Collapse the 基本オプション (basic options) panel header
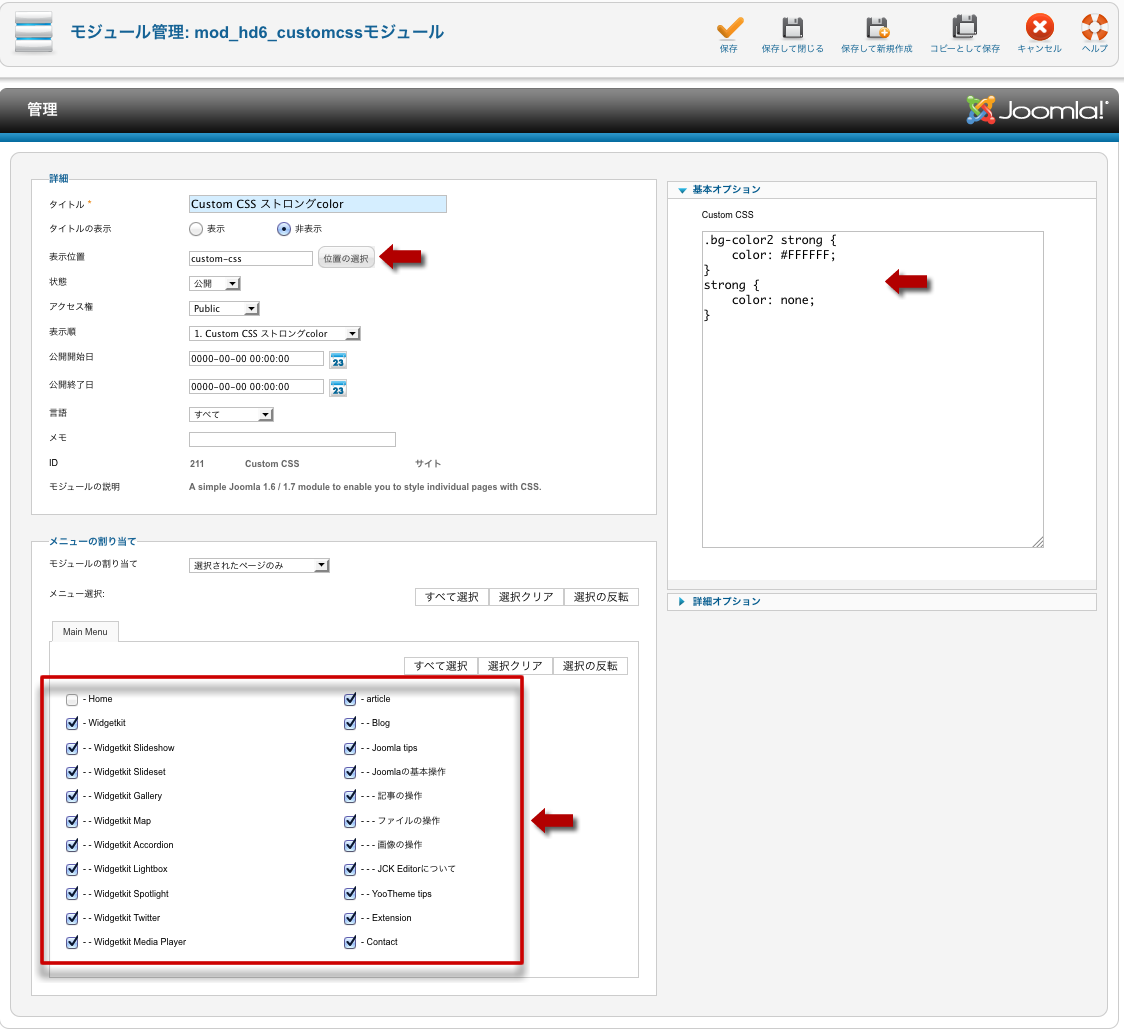 click(726, 190)
